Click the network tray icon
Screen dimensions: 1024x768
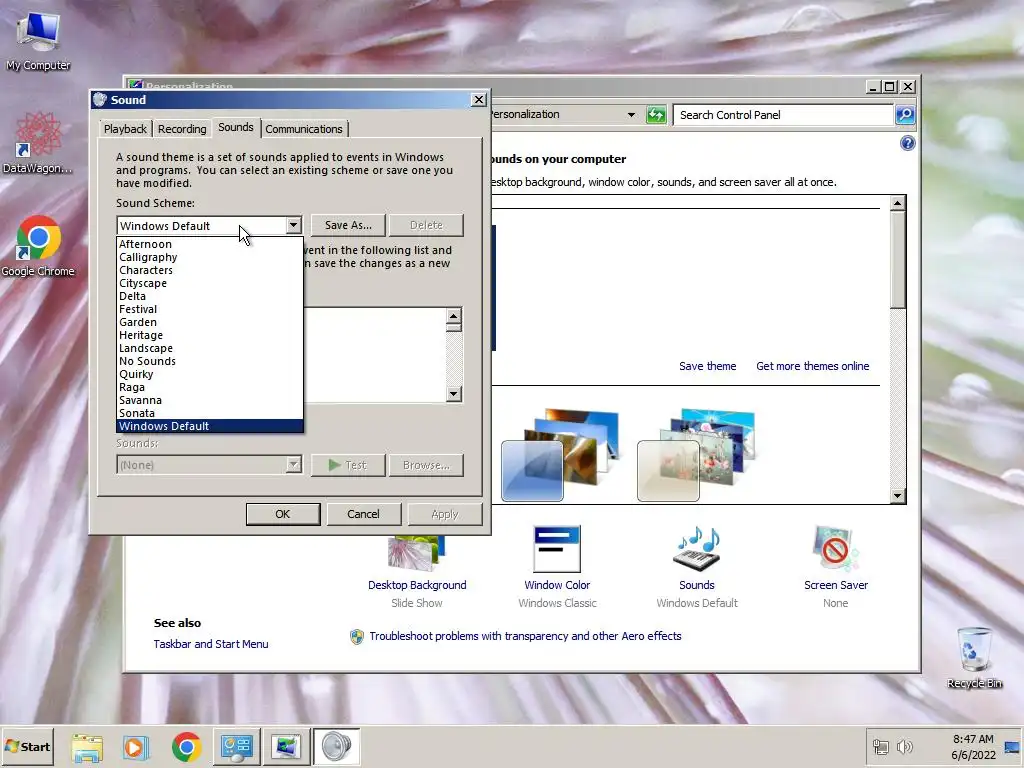(881, 746)
